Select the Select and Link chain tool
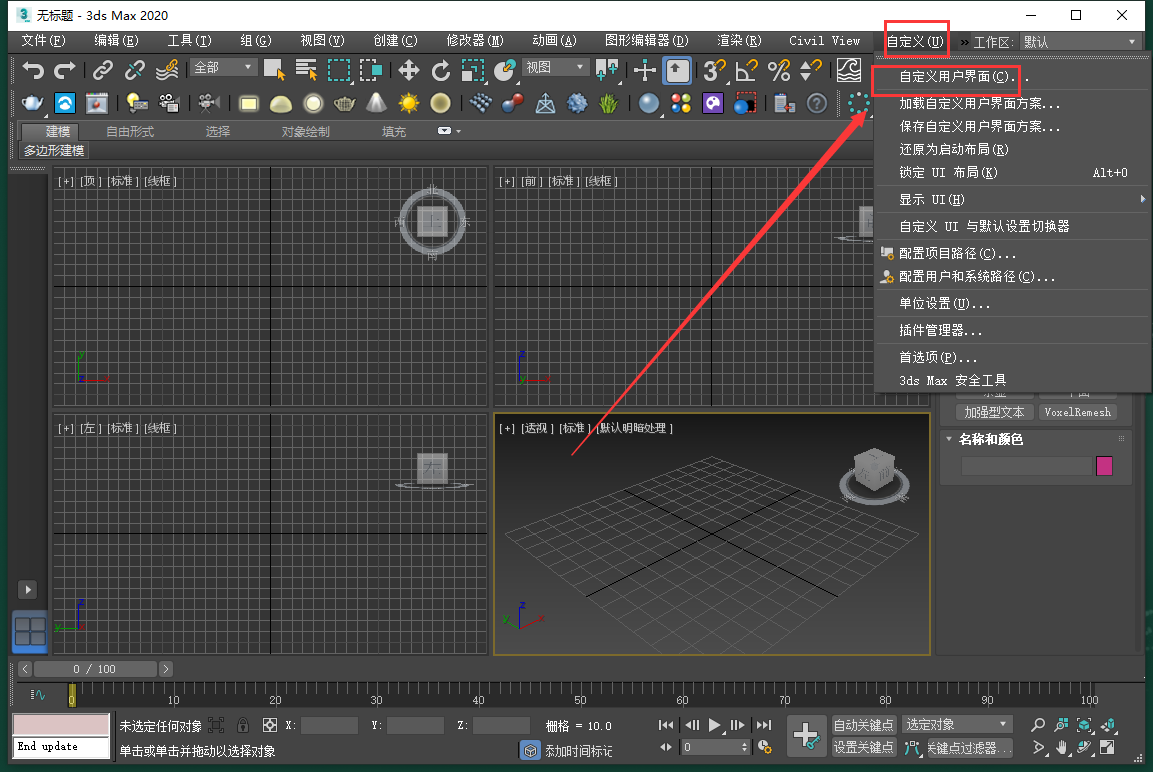1153x772 pixels. (x=102, y=70)
